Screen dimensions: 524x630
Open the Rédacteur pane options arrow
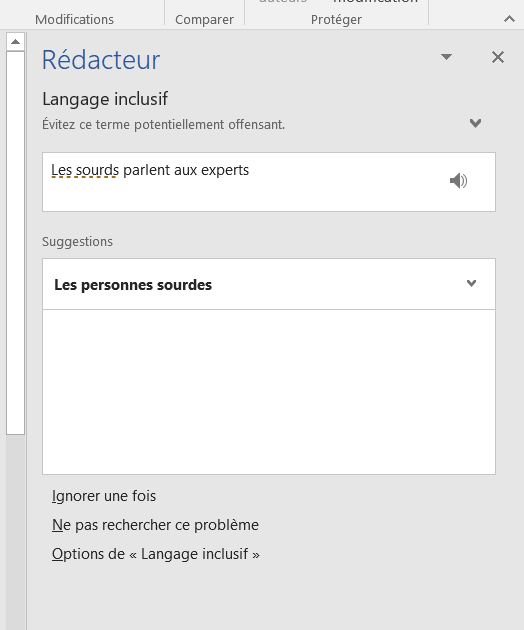[446, 57]
